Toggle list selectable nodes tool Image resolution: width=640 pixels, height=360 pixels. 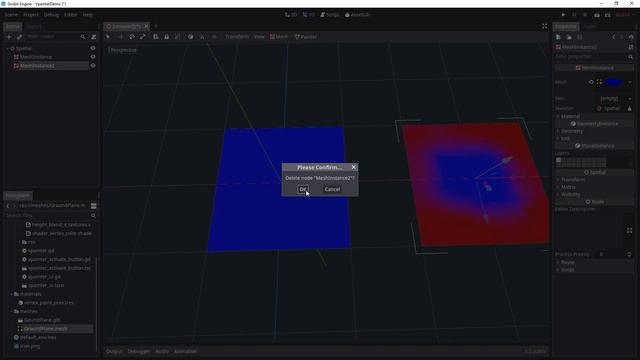(156, 37)
